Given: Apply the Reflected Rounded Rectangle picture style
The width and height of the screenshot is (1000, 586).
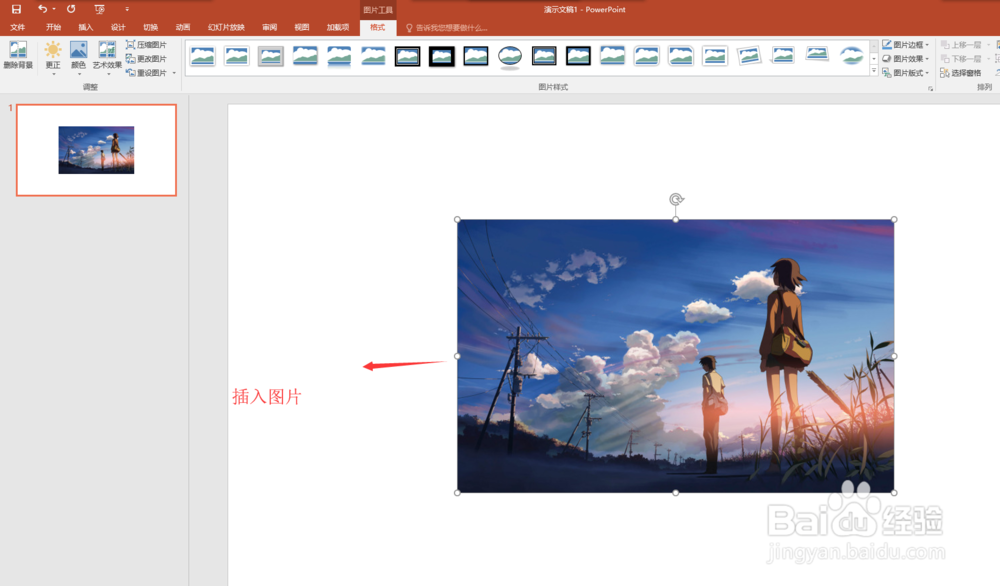Looking at the screenshot, I should 339,56.
